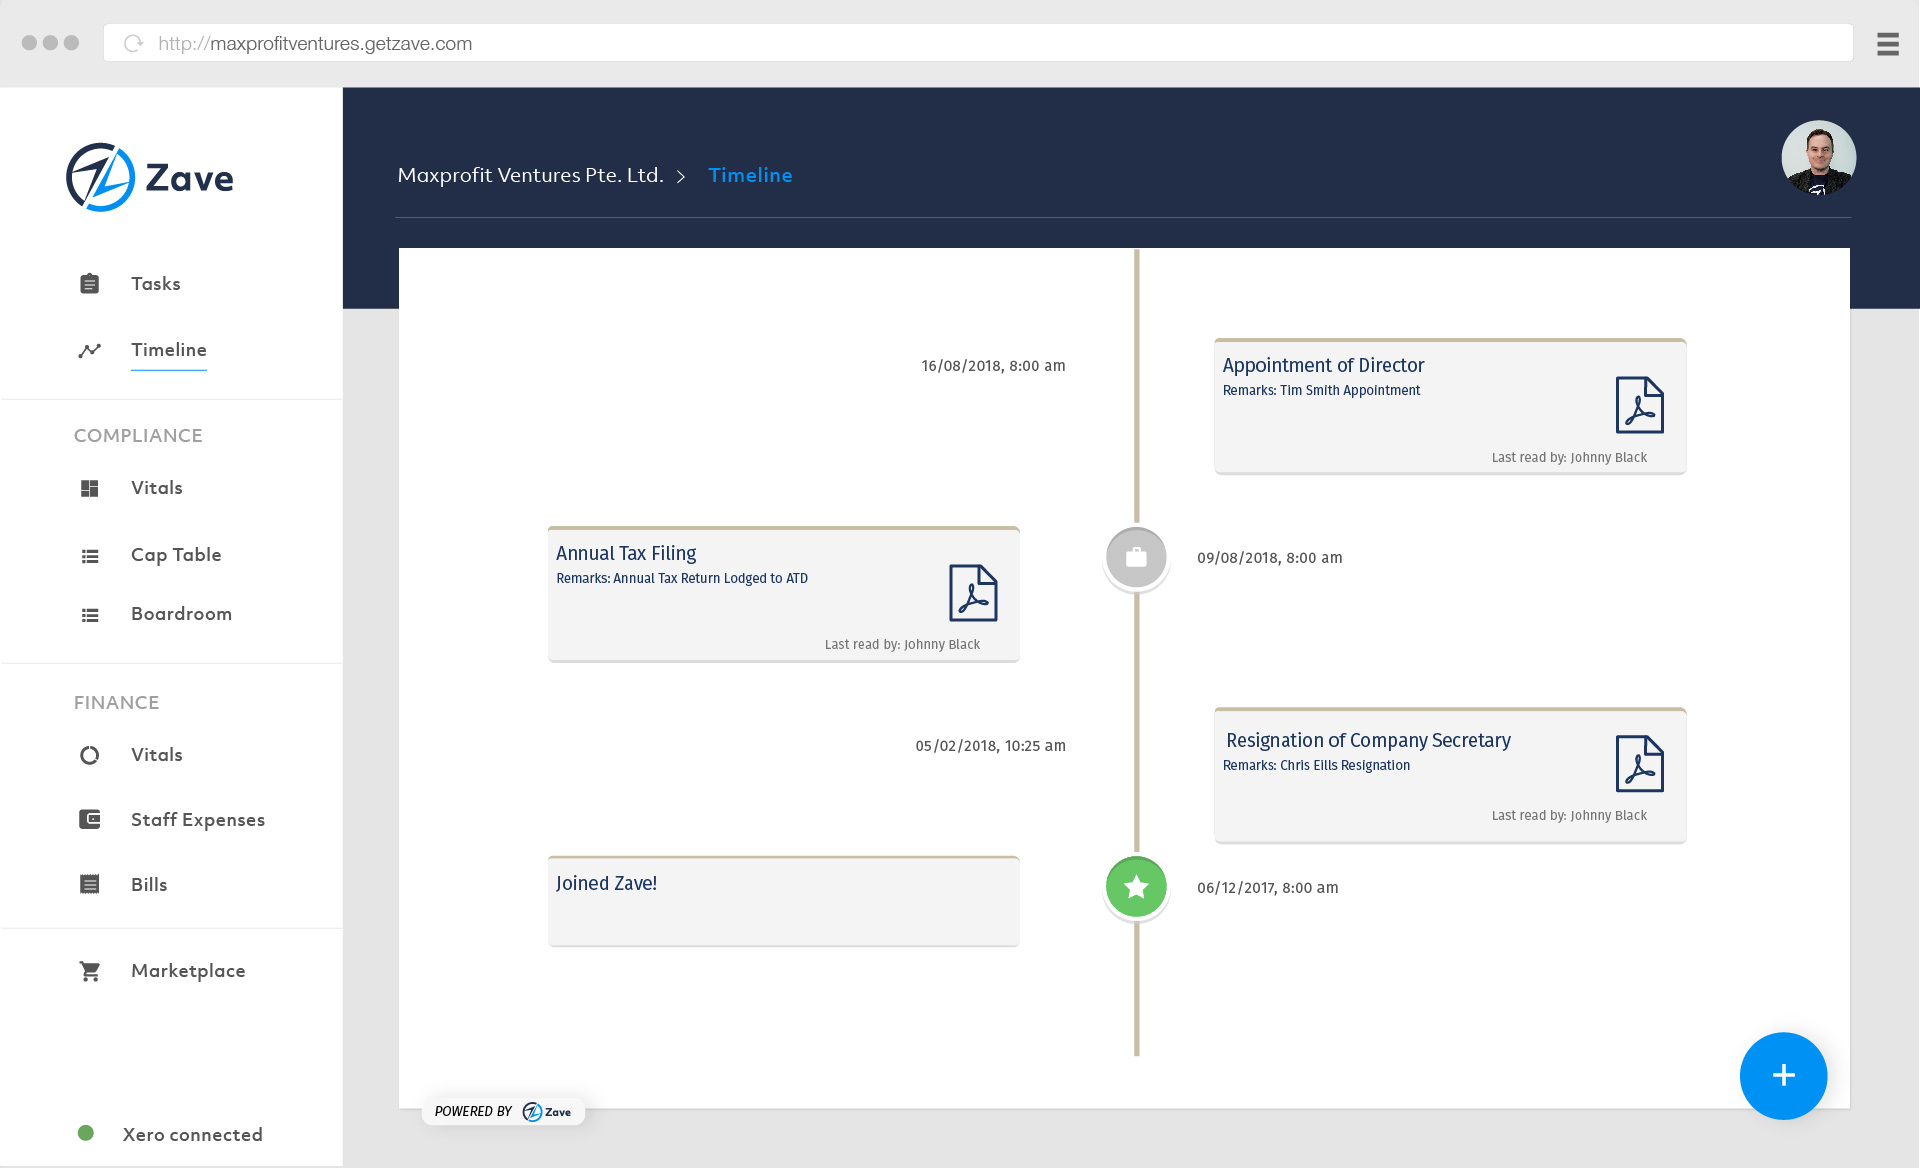Open the Boardroom section
The width and height of the screenshot is (1920, 1168).
point(181,614)
